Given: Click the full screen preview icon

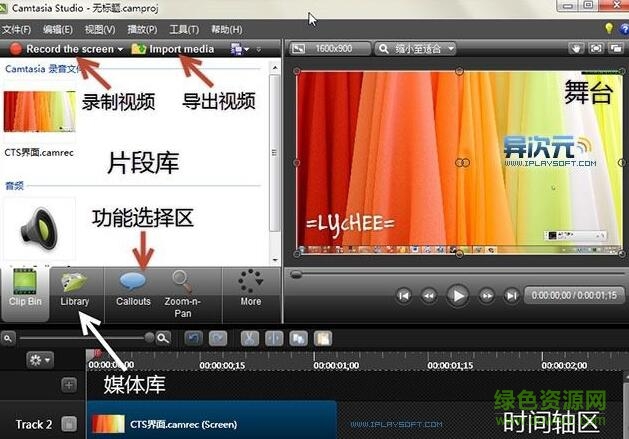Looking at the screenshot, I should coord(596,49).
